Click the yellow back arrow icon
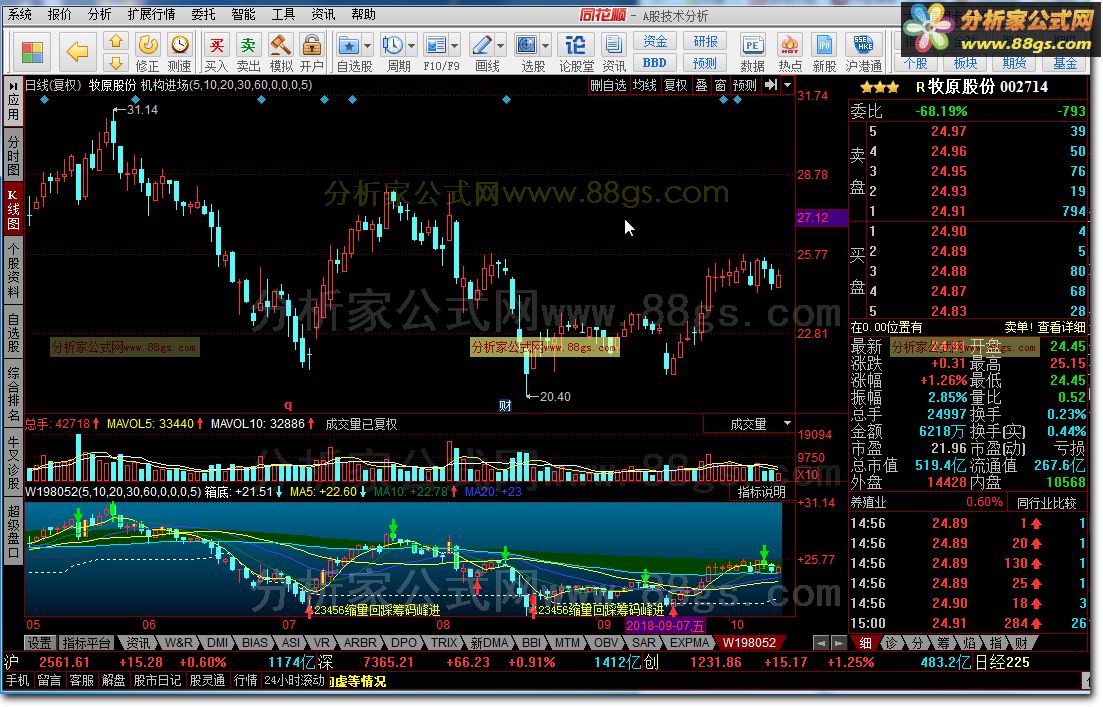The height and width of the screenshot is (707, 1103). [77, 51]
